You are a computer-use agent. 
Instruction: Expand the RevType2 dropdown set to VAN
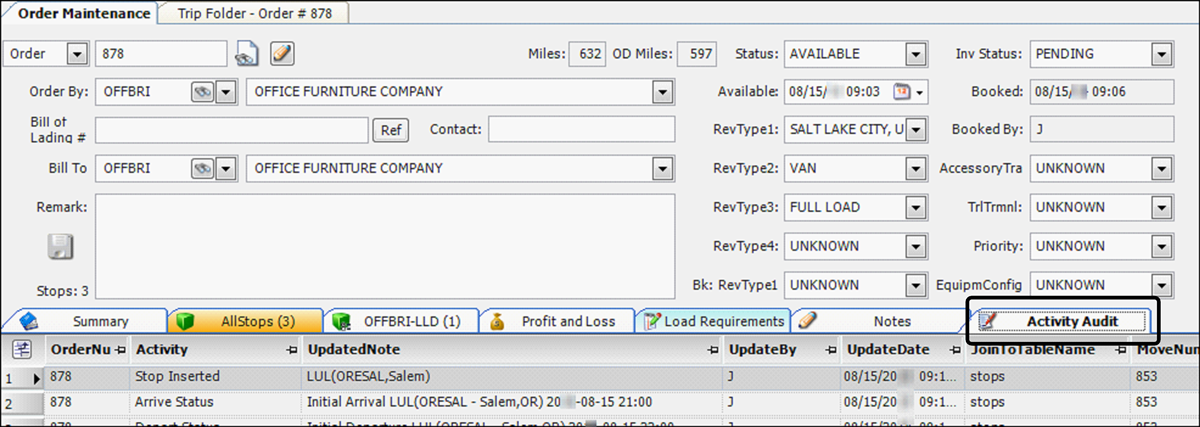(915, 169)
